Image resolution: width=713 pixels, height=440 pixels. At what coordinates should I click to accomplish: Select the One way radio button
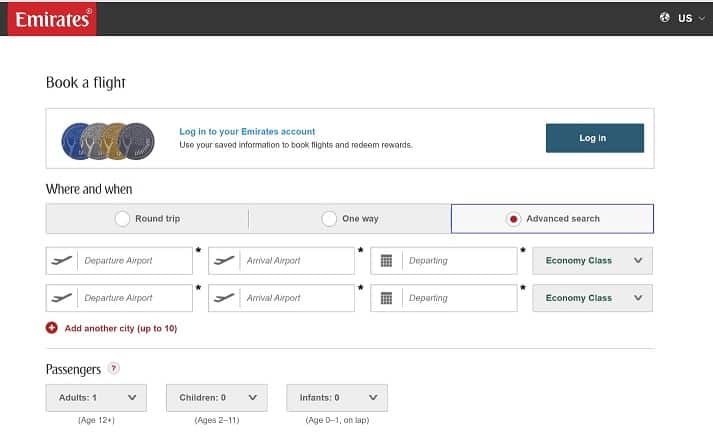329,219
